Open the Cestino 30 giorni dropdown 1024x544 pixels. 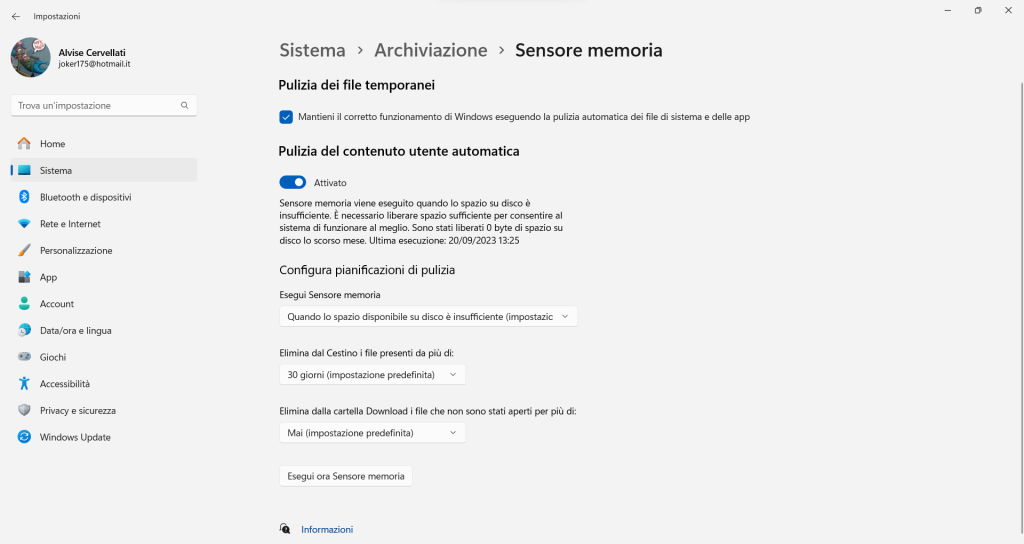click(x=372, y=375)
